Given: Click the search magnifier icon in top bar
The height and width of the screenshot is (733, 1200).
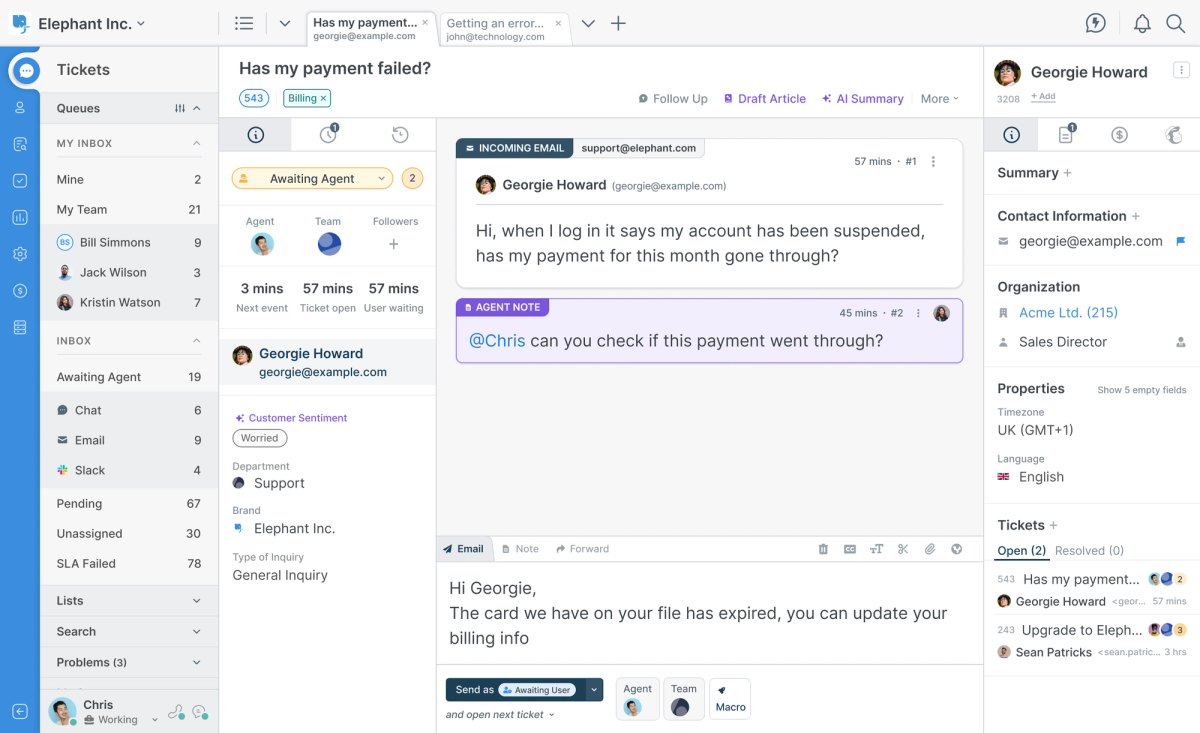Looking at the screenshot, I should point(1176,23).
